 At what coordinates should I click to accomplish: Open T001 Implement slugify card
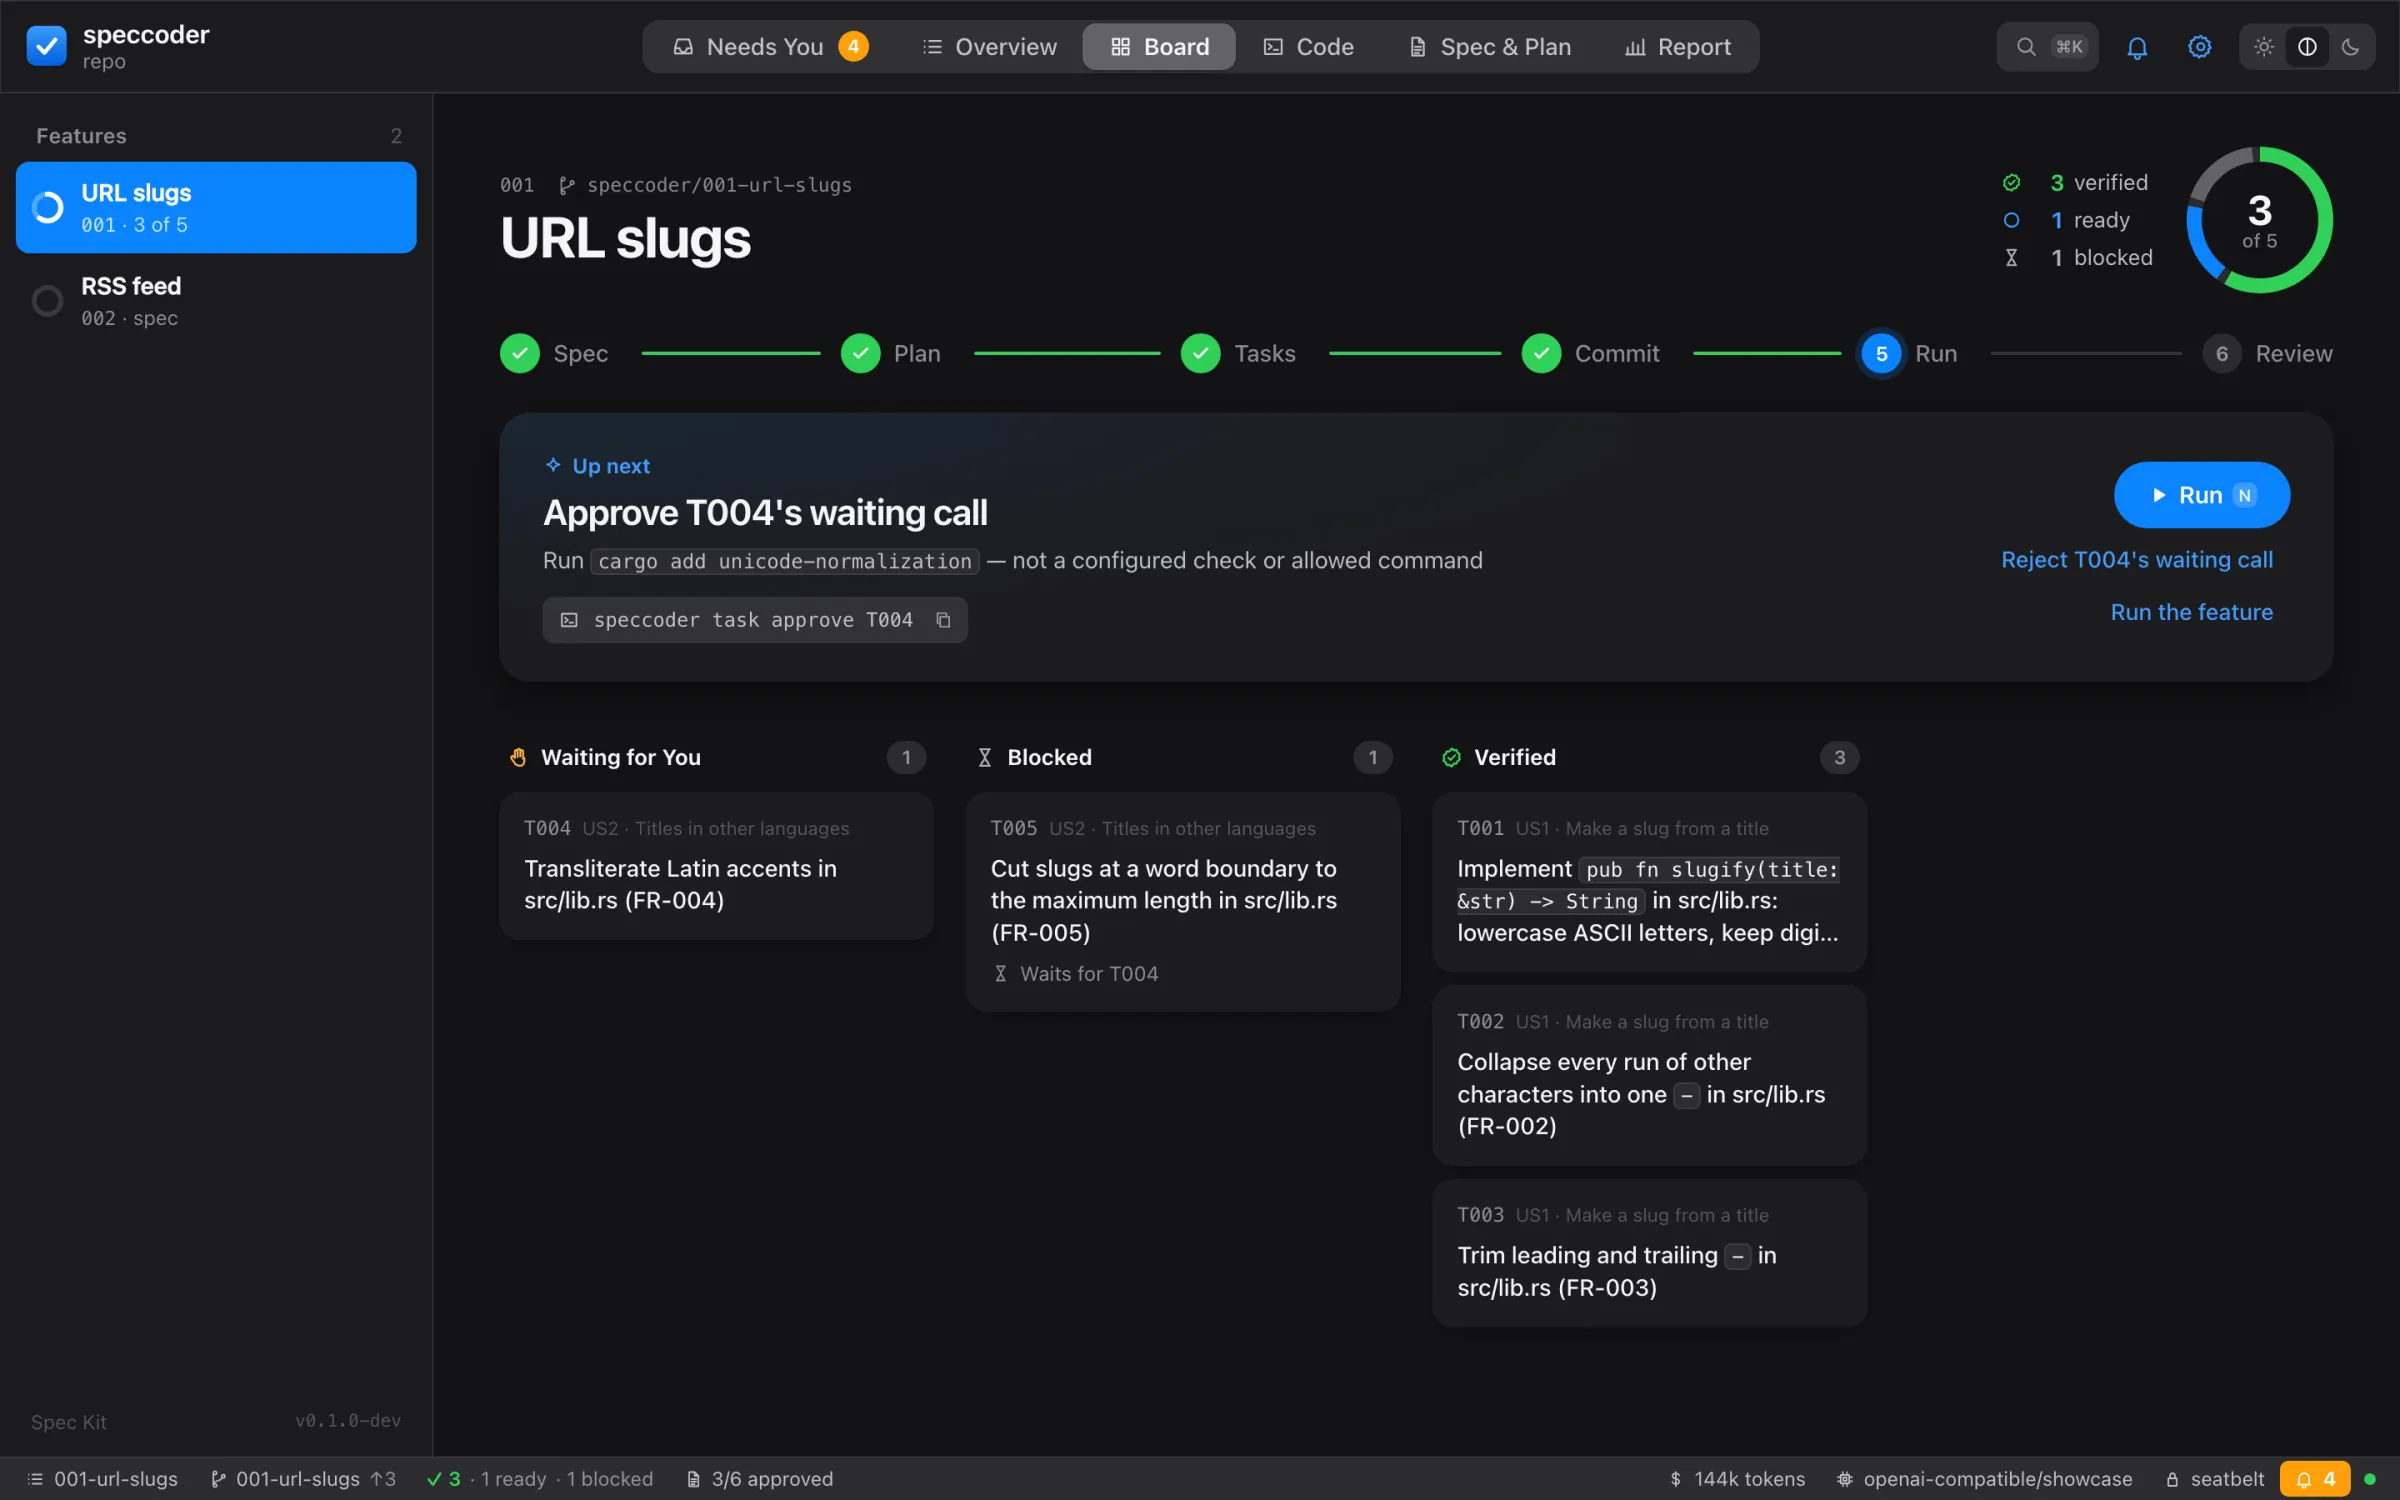(1649, 882)
